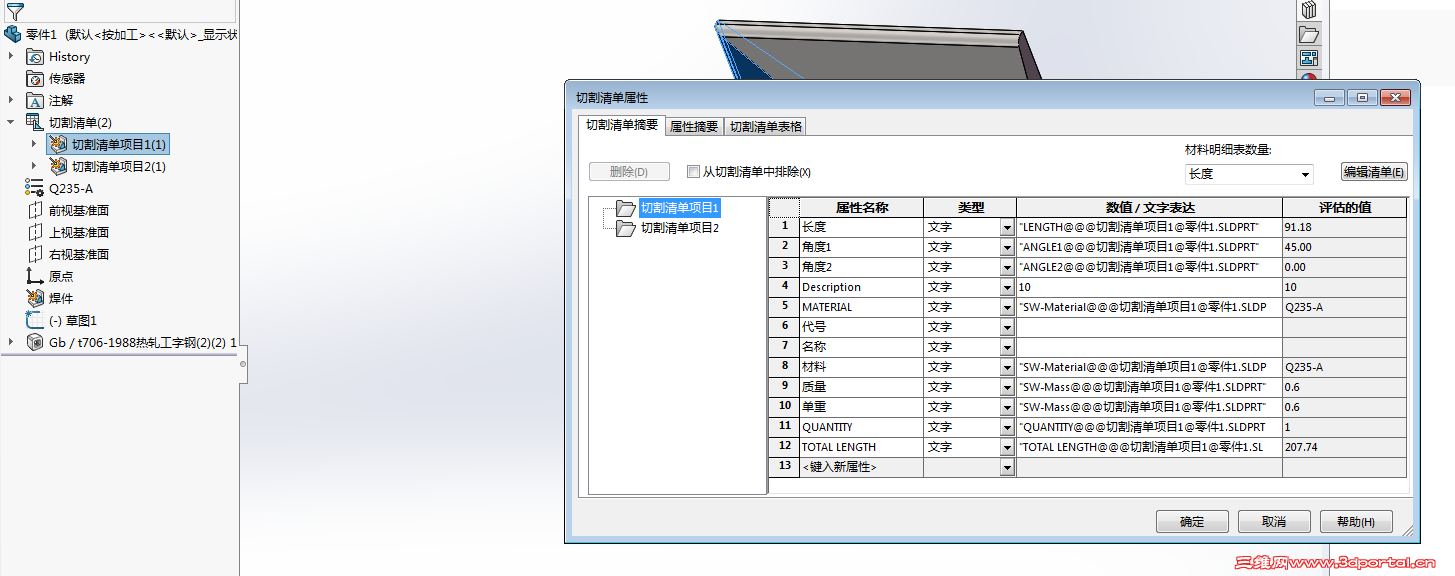Click the 评估的值 column header

(x=1344, y=208)
